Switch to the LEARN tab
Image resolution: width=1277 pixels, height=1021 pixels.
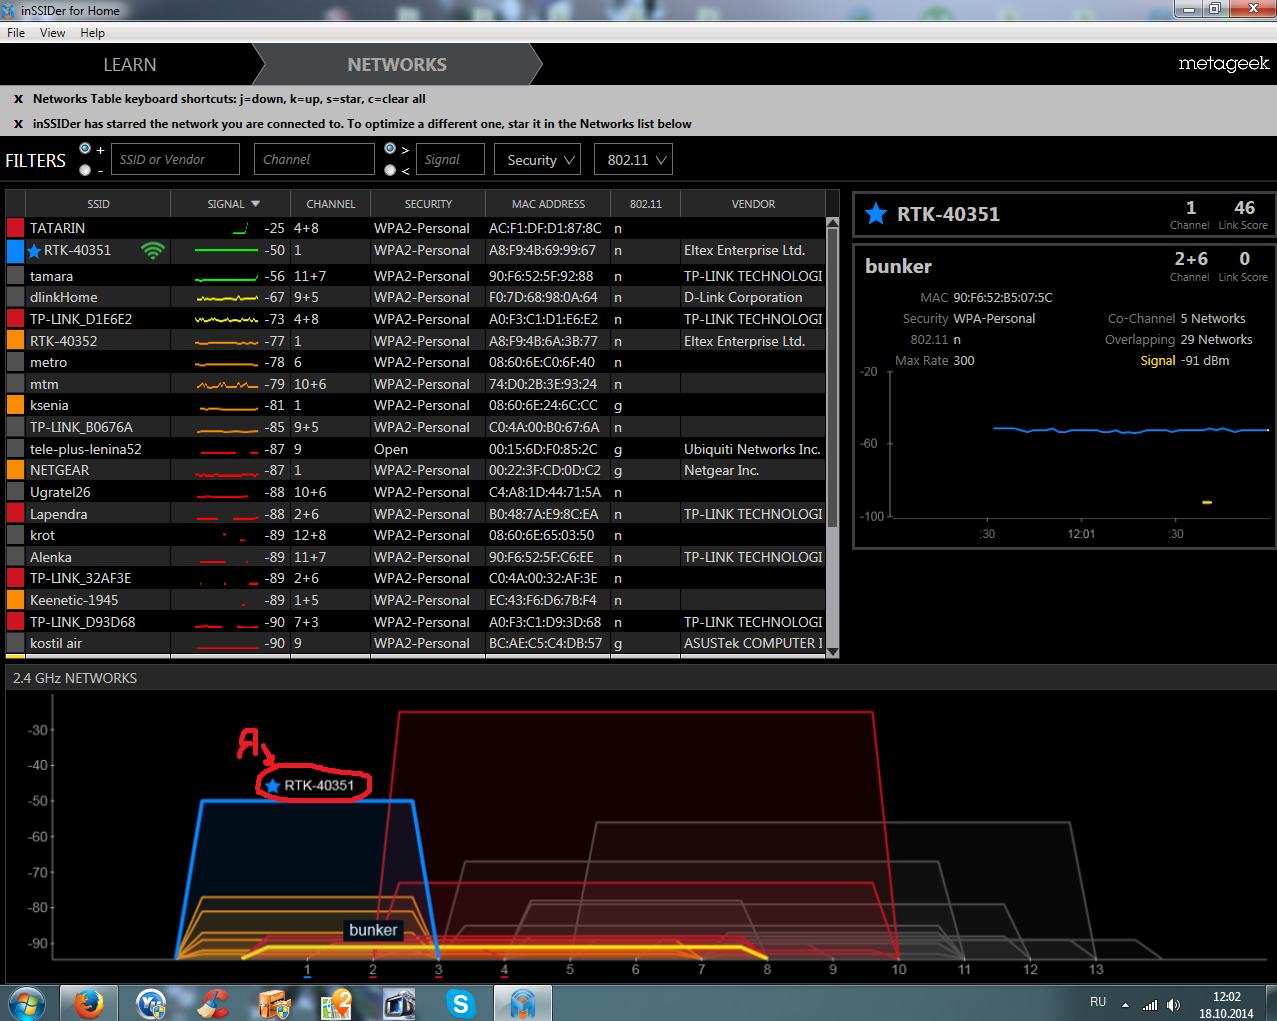130,65
